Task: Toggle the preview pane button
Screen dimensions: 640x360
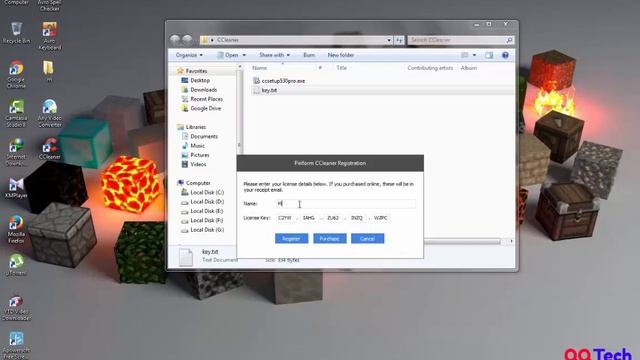Action: (x=489, y=55)
